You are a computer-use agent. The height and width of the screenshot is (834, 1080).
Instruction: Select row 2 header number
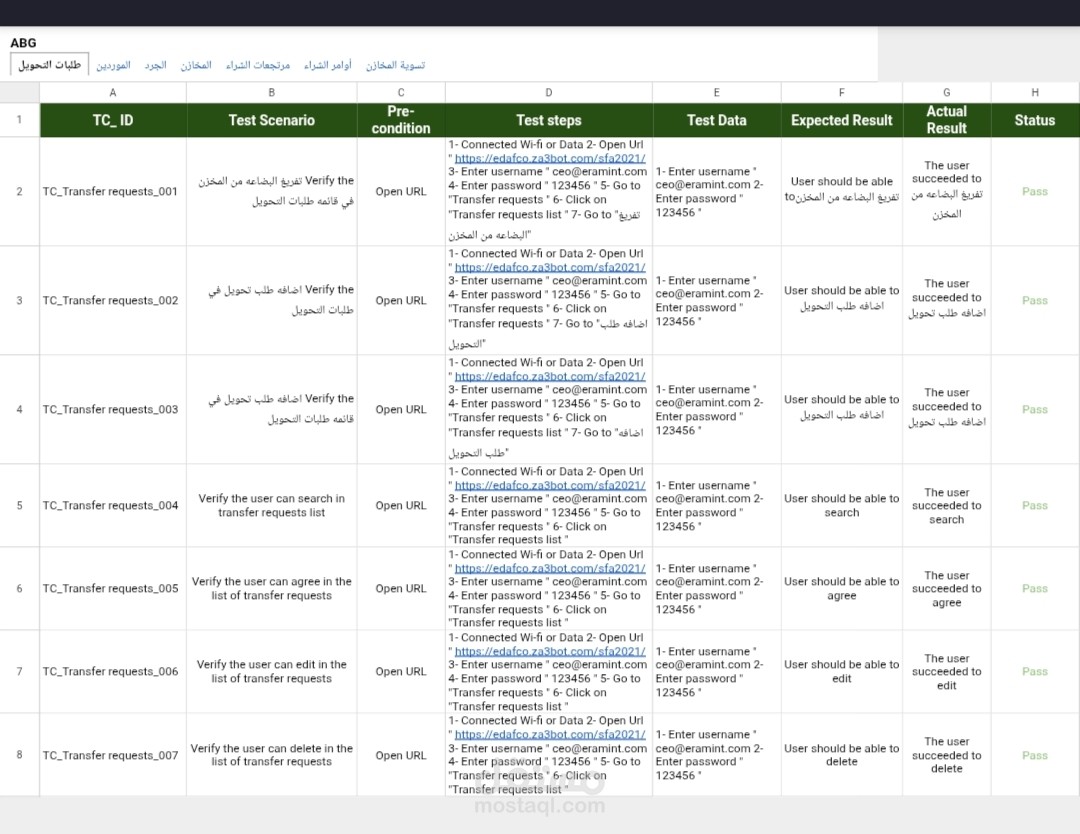coord(19,191)
